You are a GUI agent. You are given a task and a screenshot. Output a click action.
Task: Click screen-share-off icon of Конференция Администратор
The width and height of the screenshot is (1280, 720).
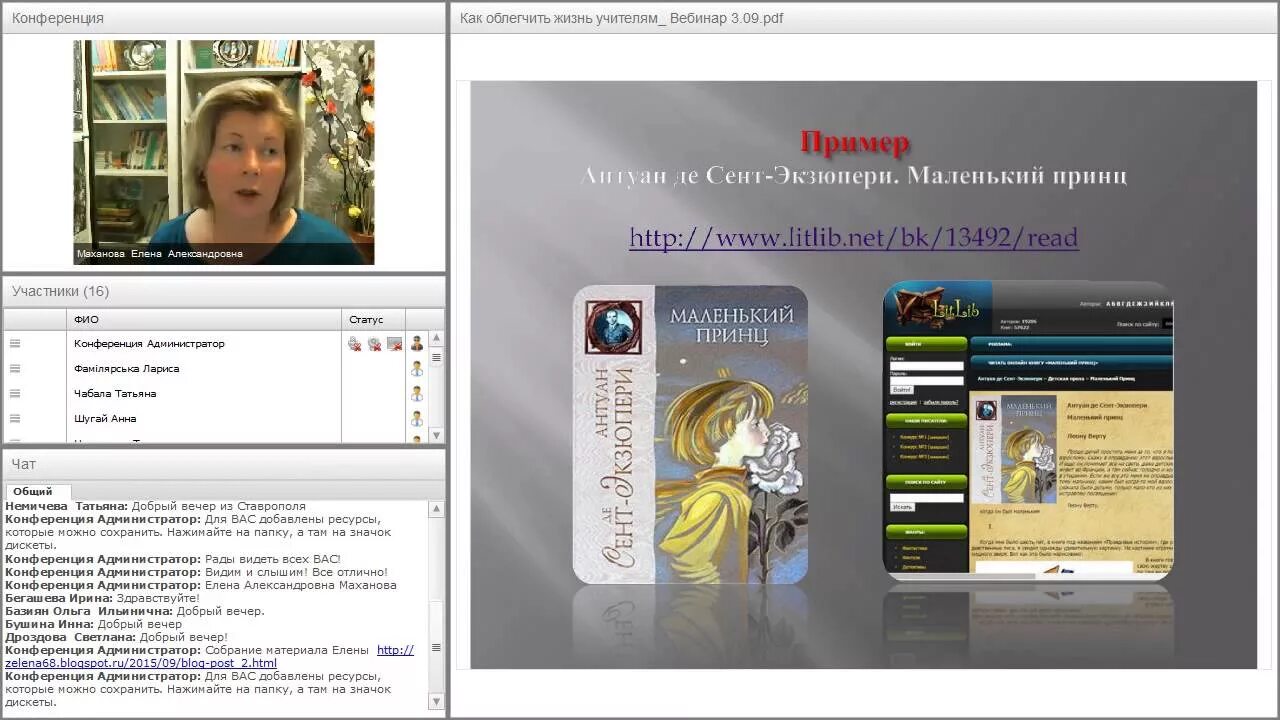click(x=394, y=344)
